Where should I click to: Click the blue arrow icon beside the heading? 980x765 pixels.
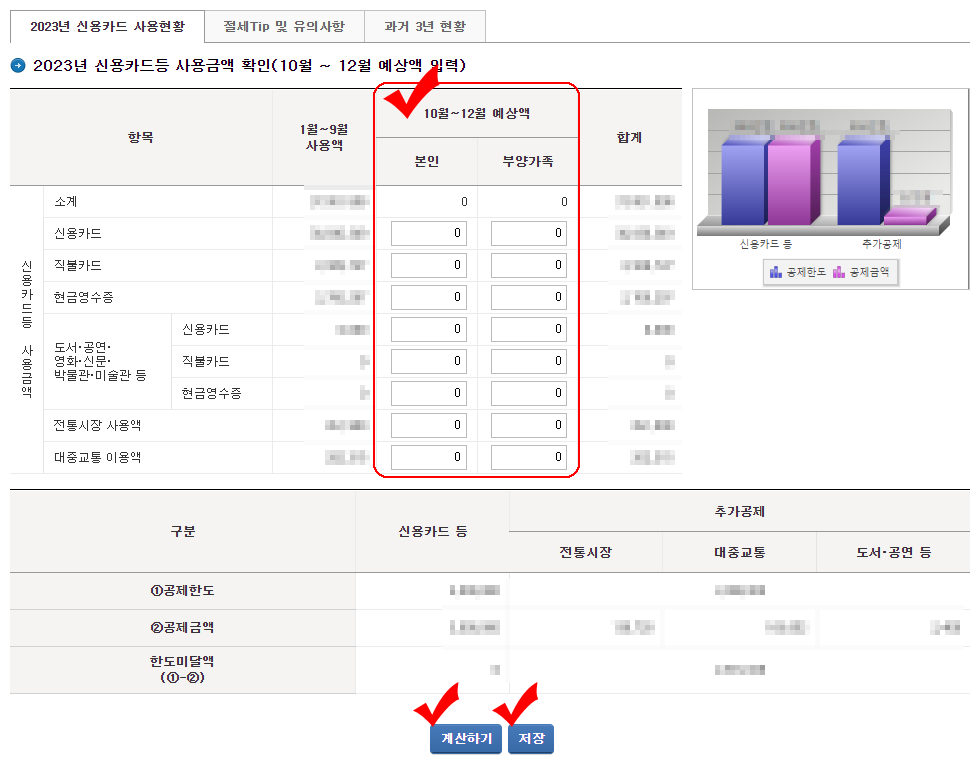coord(15,58)
